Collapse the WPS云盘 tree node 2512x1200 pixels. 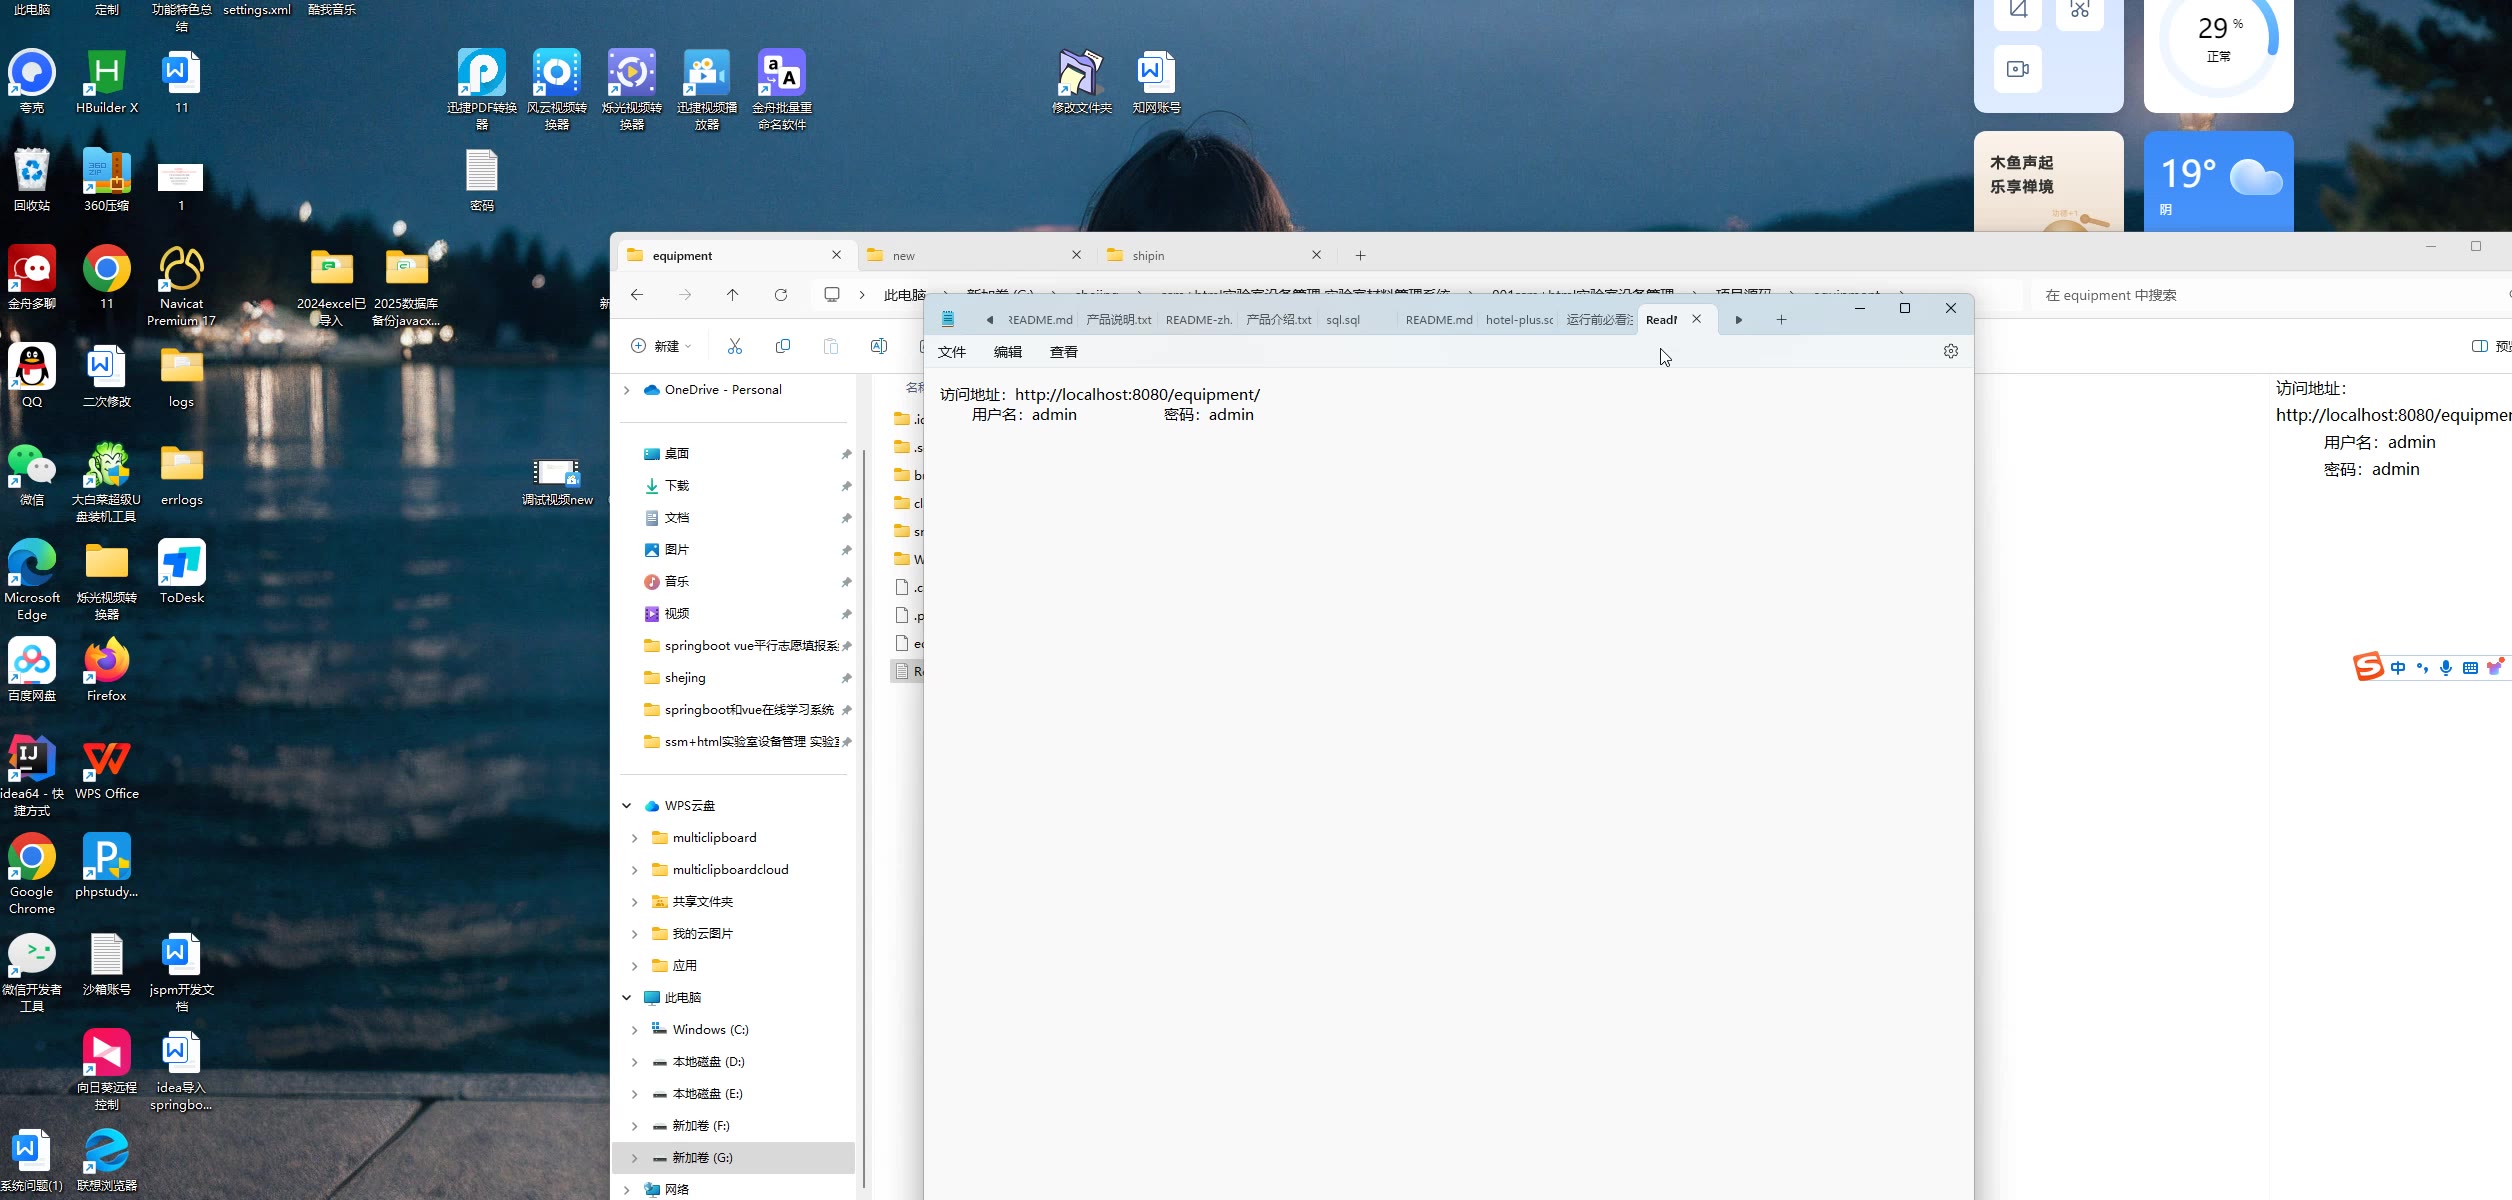pos(627,806)
